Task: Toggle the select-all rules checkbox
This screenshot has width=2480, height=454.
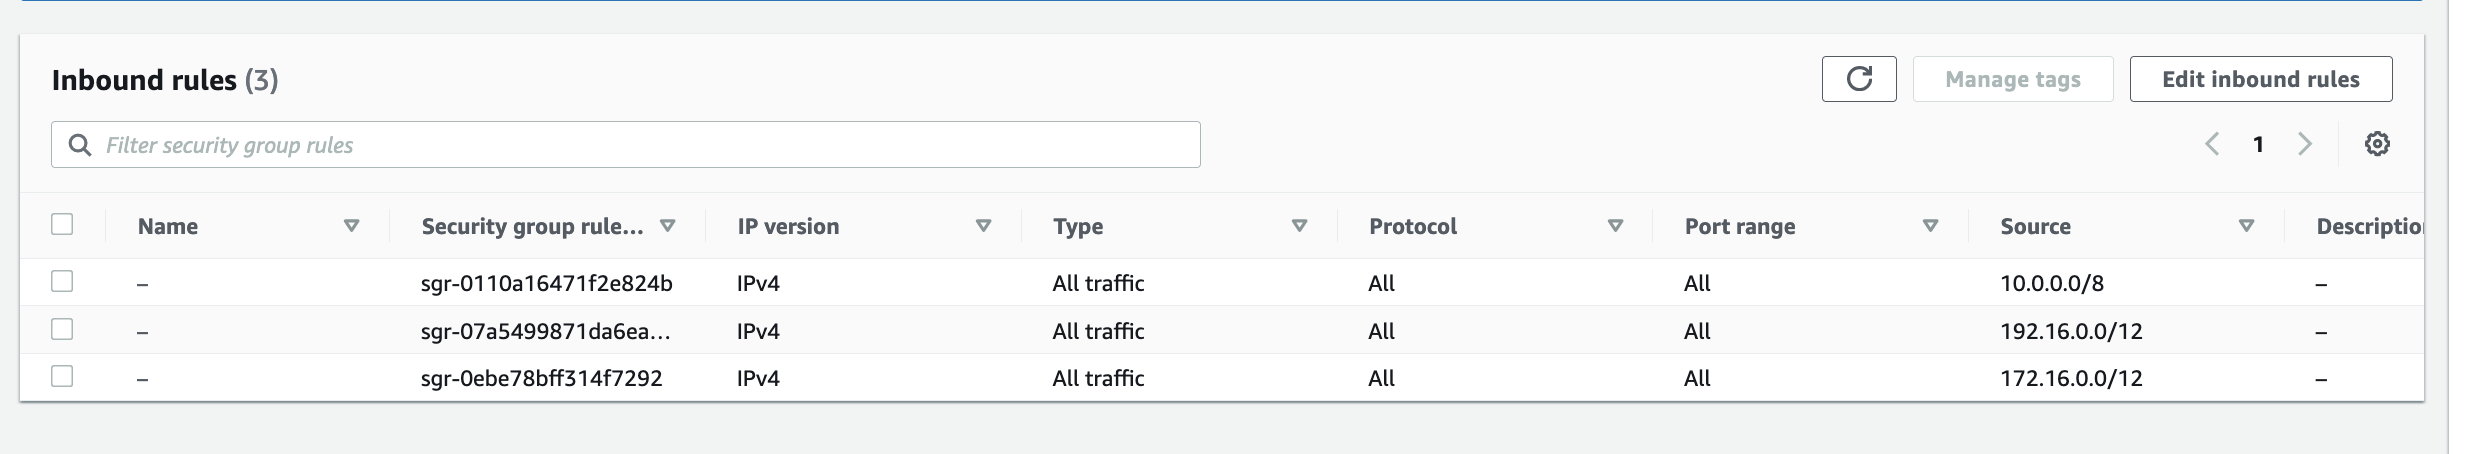Action: (62, 224)
